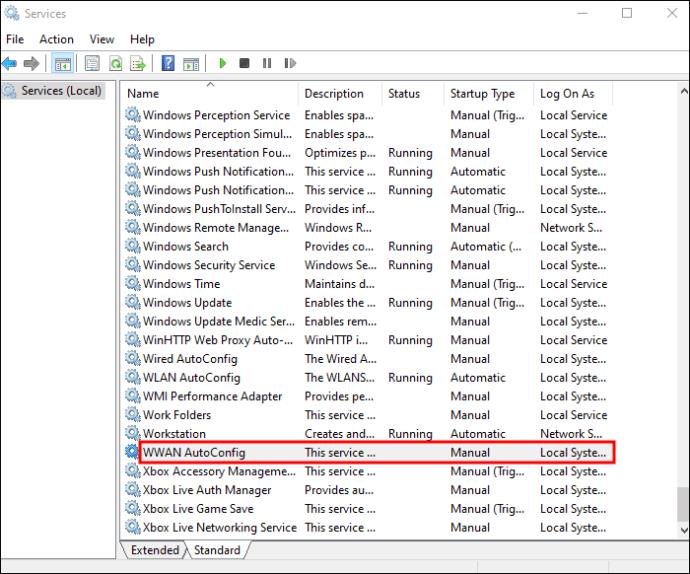The image size is (690, 574).
Task: Select the Work Folders service name
Action: pyautogui.click(x=177, y=415)
